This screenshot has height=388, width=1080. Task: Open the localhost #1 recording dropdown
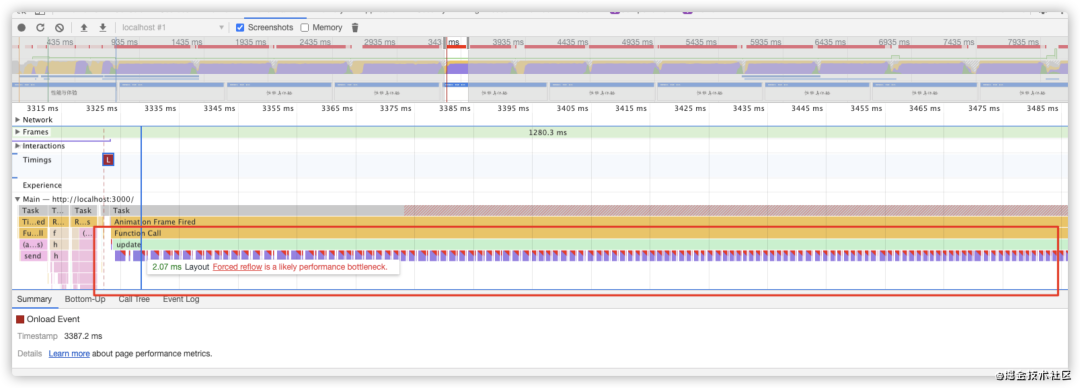click(173, 28)
